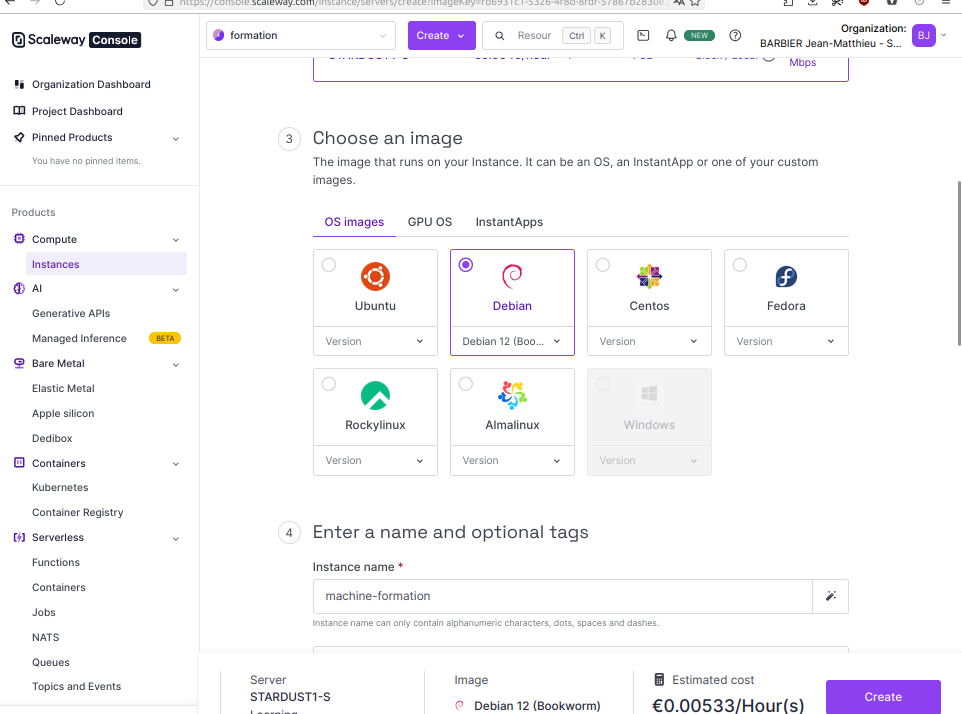Click the Serverless icon
Image resolution: width=962 pixels, height=714 pixels.
click(19, 537)
